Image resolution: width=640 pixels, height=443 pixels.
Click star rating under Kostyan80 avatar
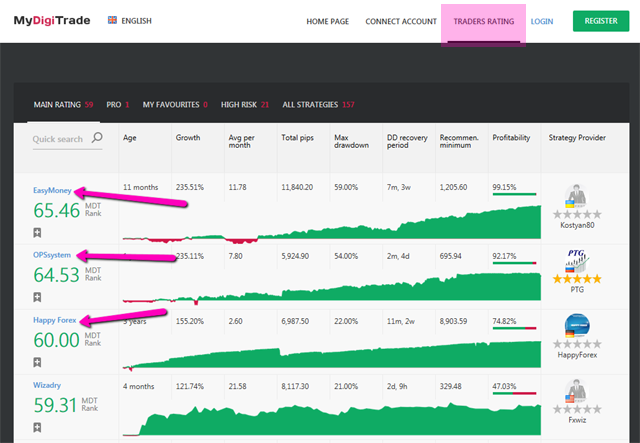(577, 214)
